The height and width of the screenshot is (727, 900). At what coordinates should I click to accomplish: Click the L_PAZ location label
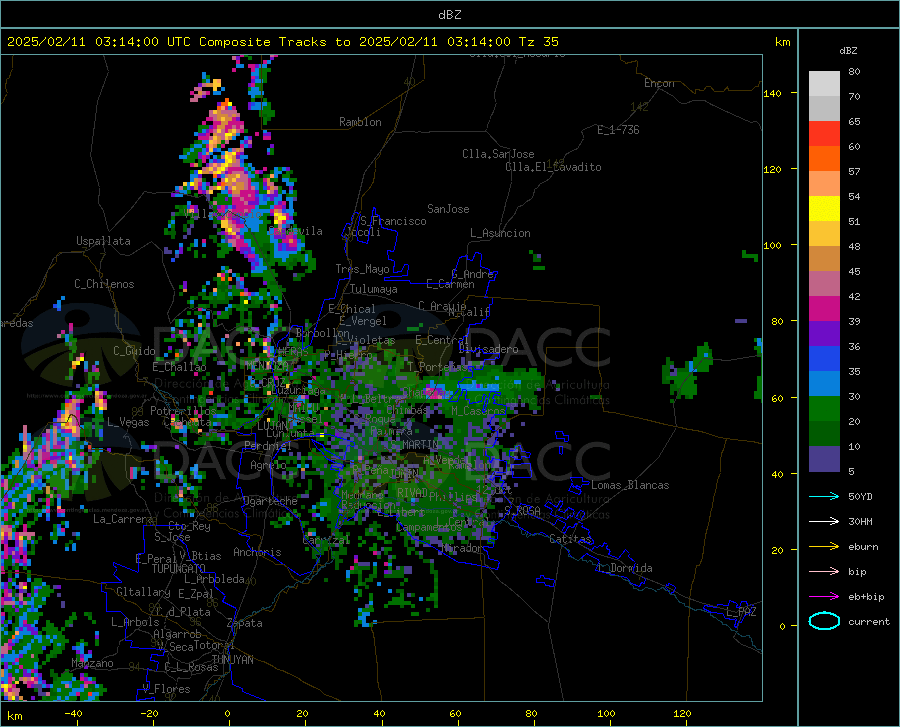click(741, 612)
